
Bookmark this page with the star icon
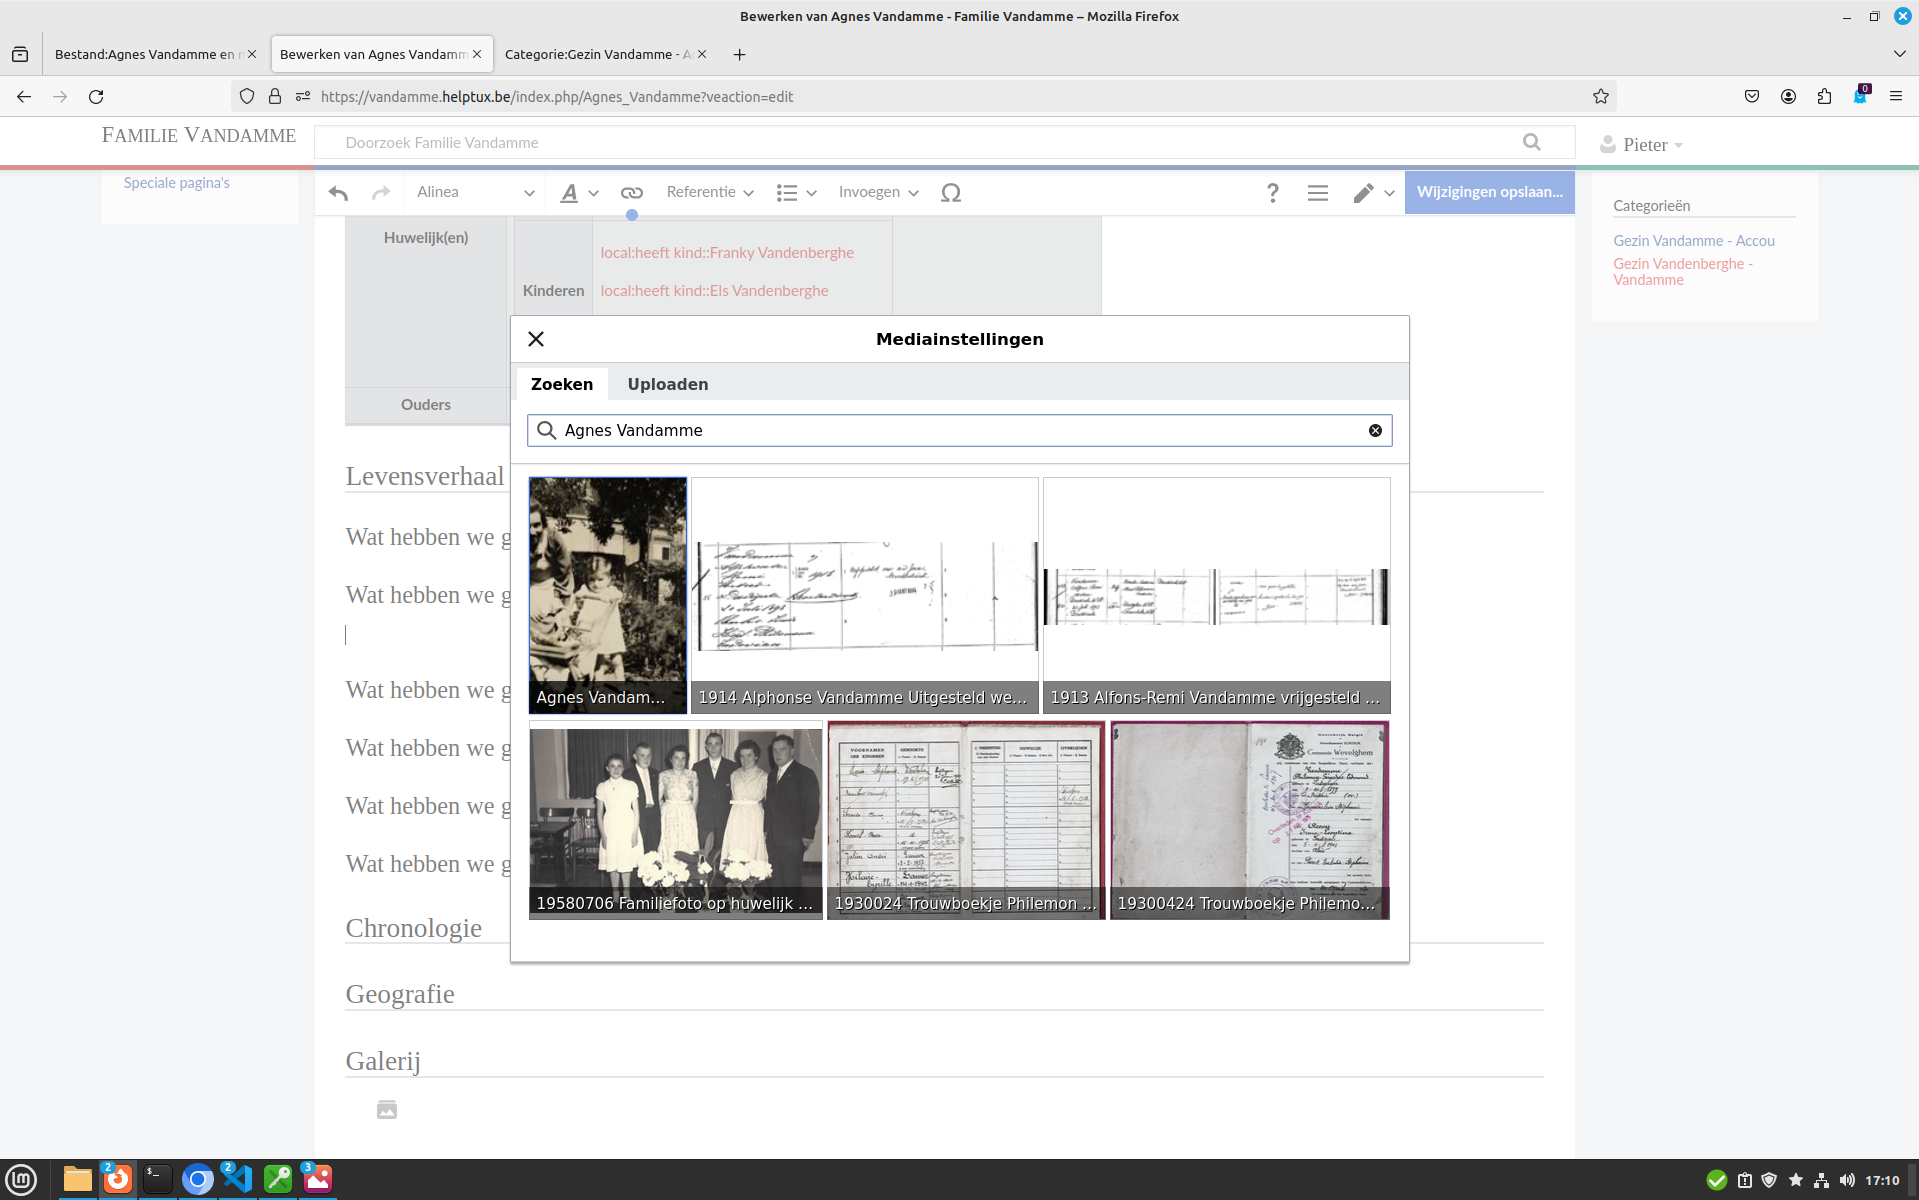[x=1600, y=97]
